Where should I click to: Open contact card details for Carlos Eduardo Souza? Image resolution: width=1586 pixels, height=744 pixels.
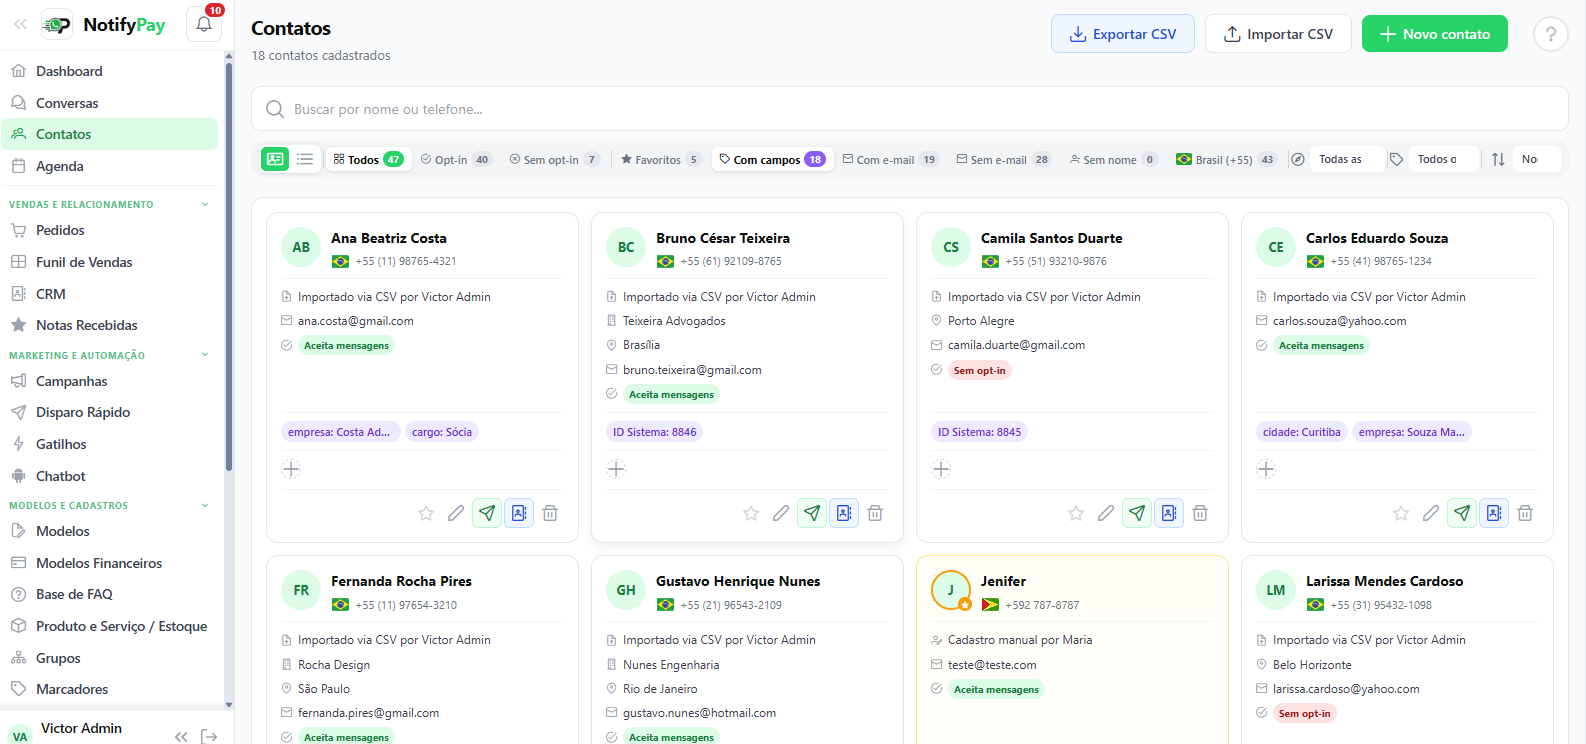click(x=1494, y=513)
